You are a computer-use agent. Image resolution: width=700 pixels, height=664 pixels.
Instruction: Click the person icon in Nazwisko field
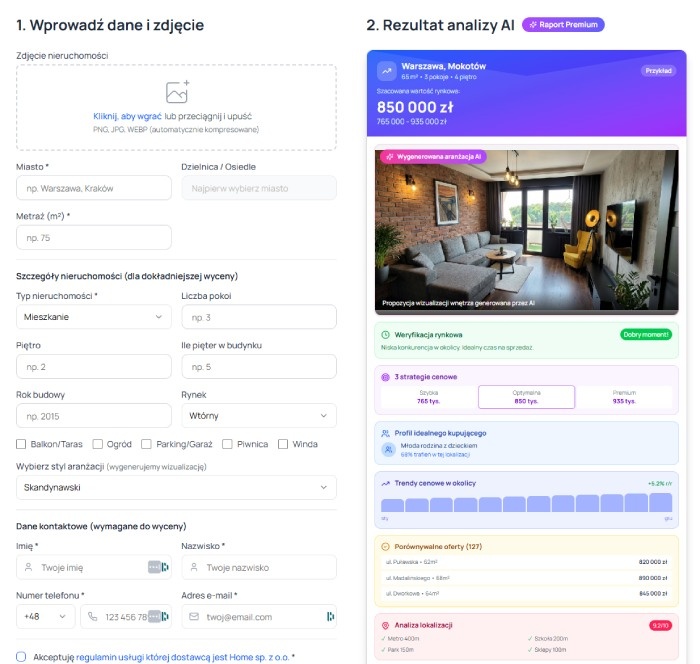[194, 567]
